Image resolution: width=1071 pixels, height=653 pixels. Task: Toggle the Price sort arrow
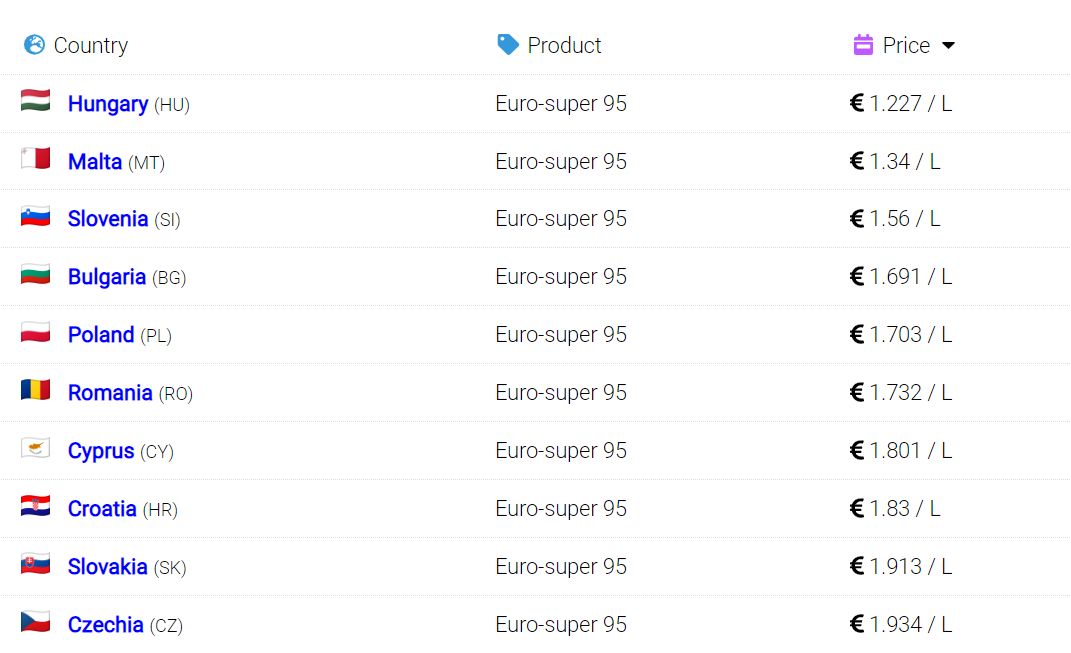(948, 46)
